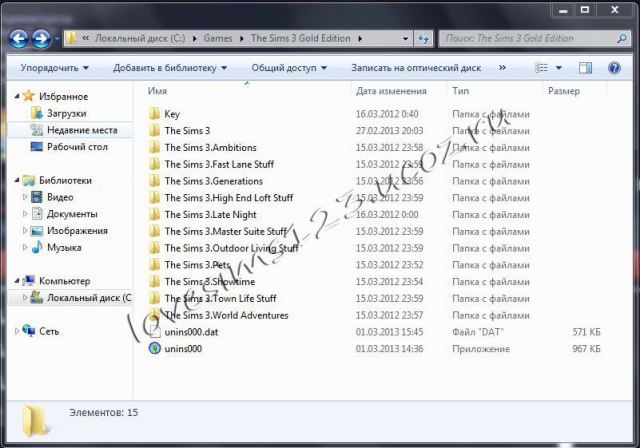
Task: Select The Sims 3.Pets folder
Action: [x=197, y=264]
